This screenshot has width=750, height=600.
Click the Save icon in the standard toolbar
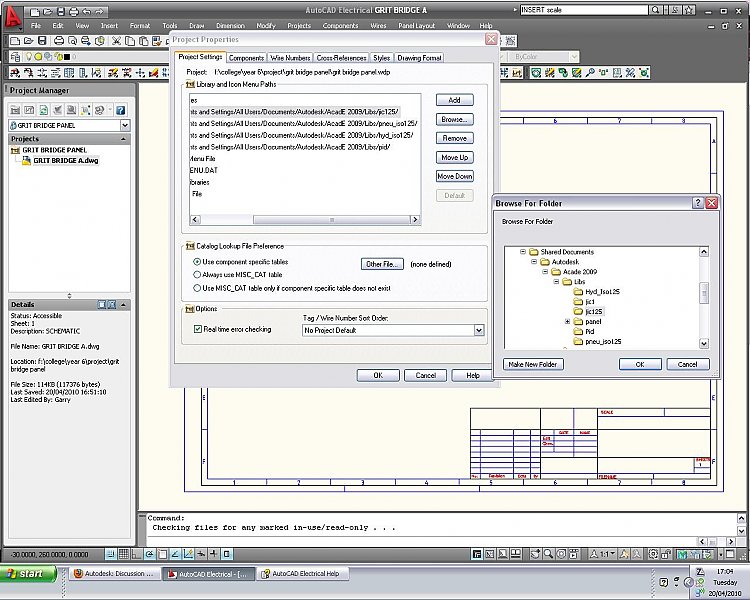(44, 41)
